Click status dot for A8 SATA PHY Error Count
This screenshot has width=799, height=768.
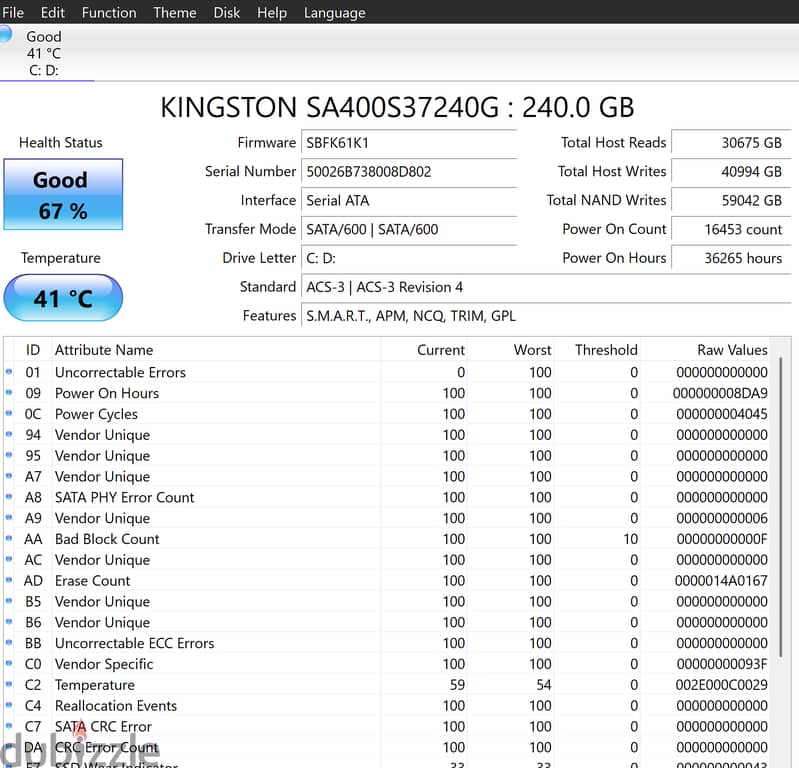click(x=9, y=496)
